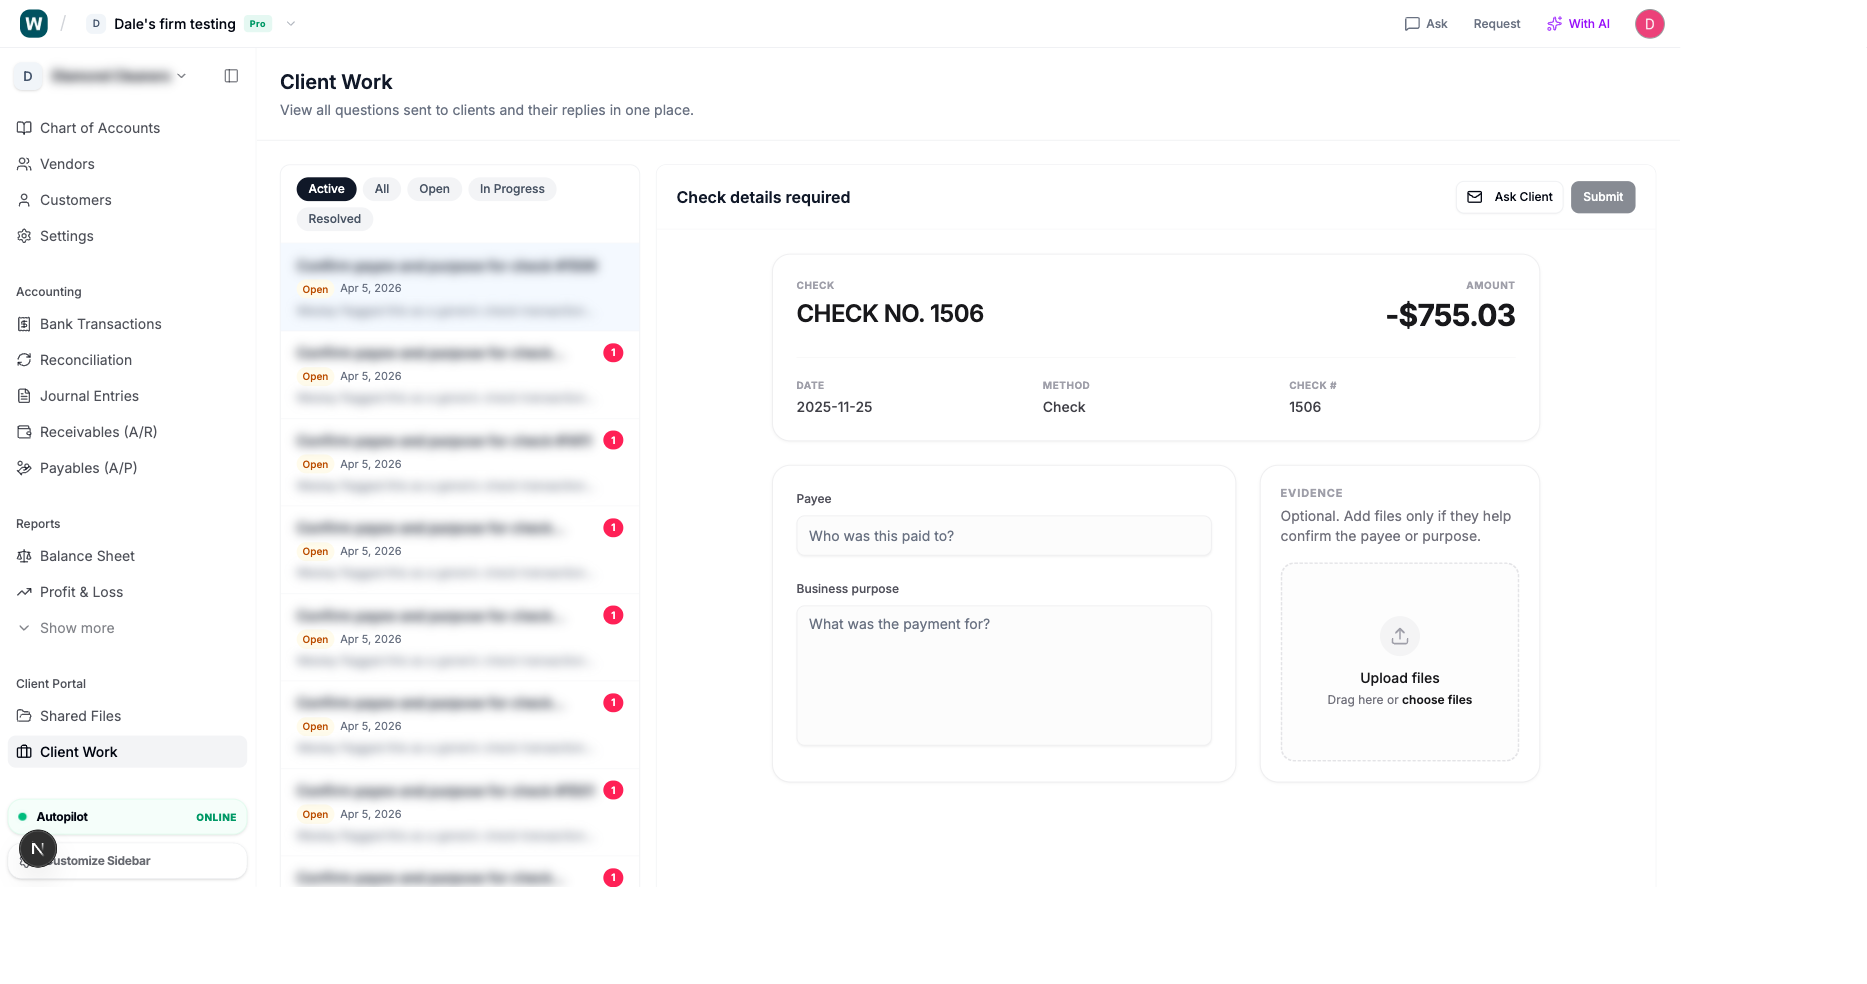The height and width of the screenshot is (984, 1867).
Task: Switch to the All filter tab
Action: pos(381,189)
